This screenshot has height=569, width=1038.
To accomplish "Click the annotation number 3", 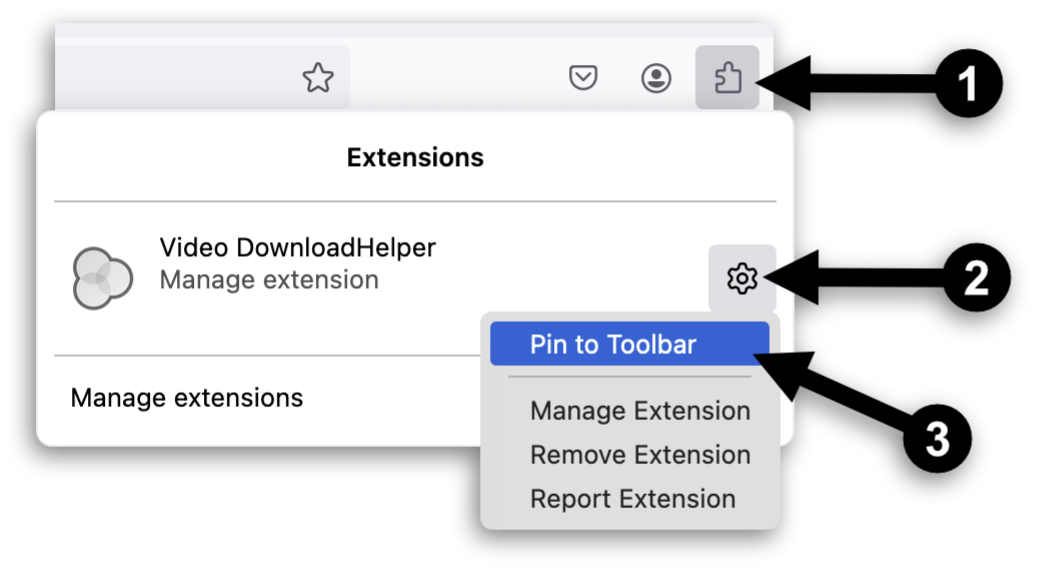I will pyautogui.click(x=937, y=440).
